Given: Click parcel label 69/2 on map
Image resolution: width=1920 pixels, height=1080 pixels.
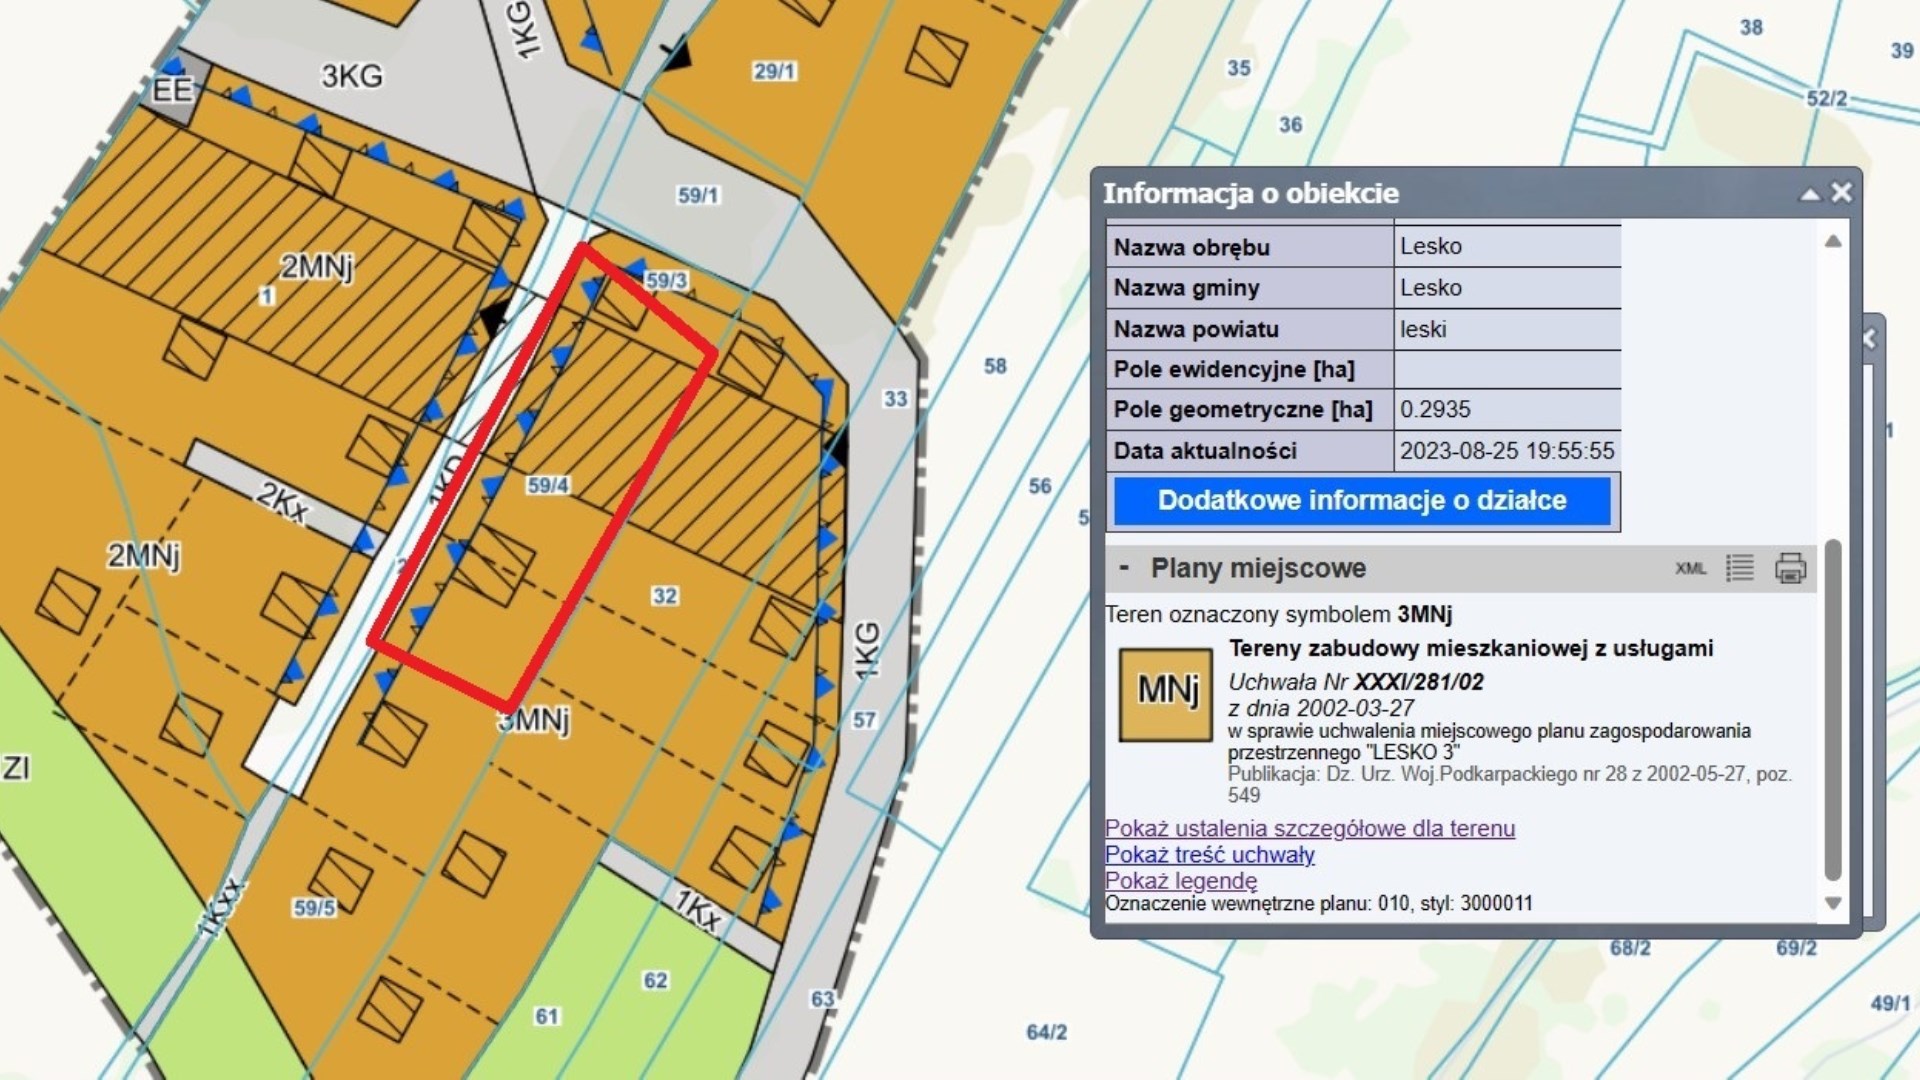Looking at the screenshot, I should pyautogui.click(x=1796, y=948).
